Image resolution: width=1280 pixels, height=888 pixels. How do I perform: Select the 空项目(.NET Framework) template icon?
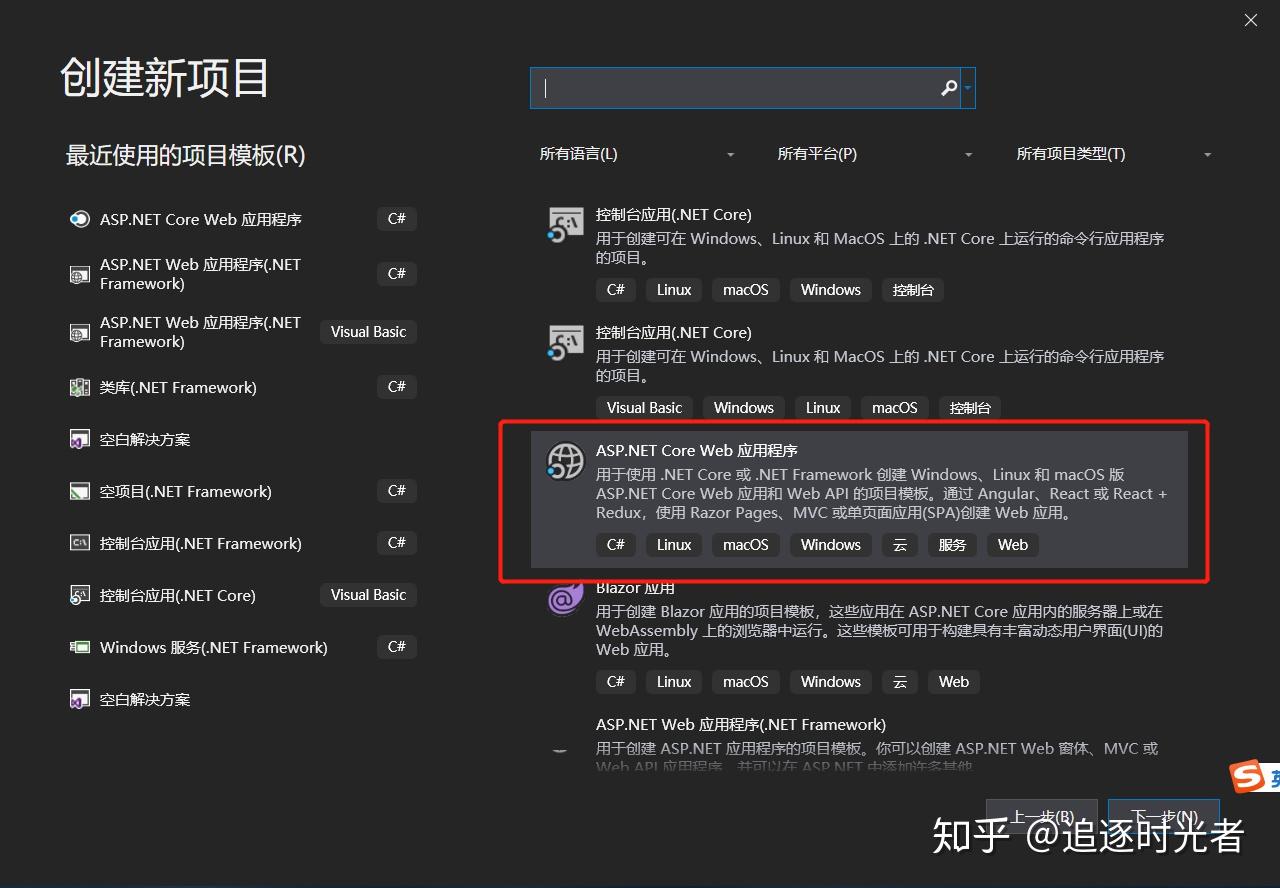[x=80, y=491]
